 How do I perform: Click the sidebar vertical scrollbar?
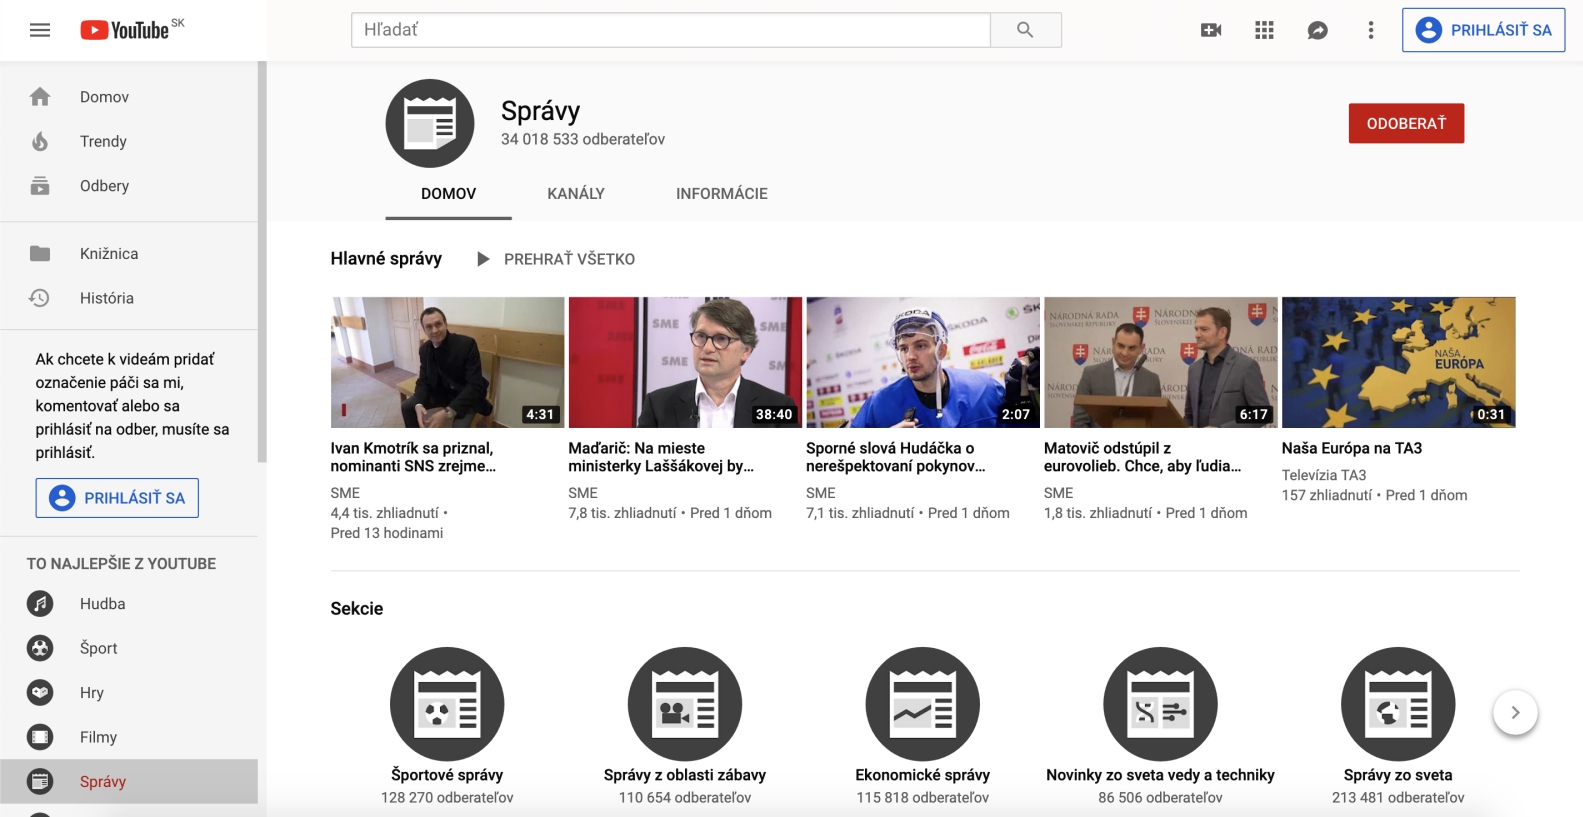[262, 262]
